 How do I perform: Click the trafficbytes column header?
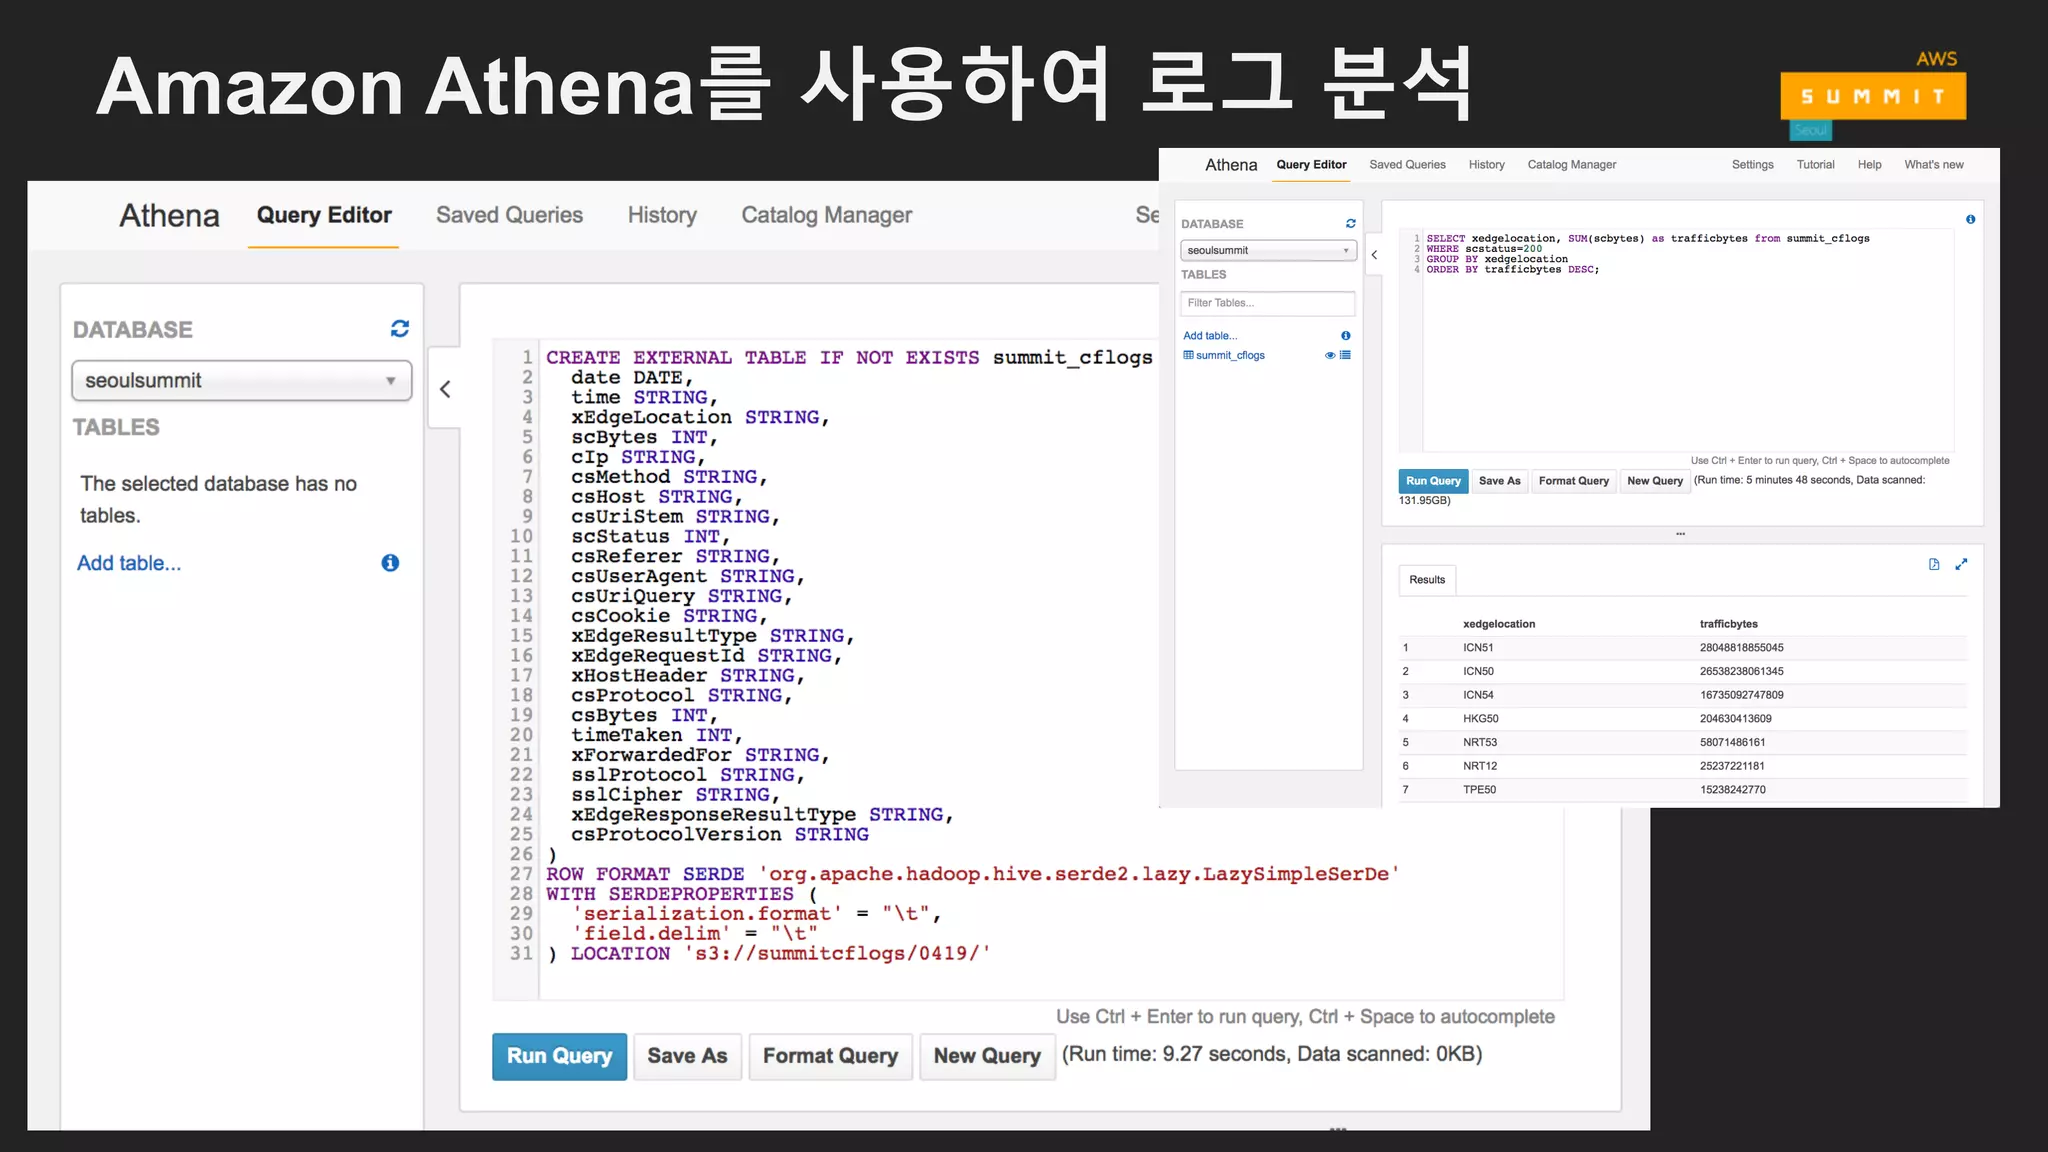[x=1728, y=624]
